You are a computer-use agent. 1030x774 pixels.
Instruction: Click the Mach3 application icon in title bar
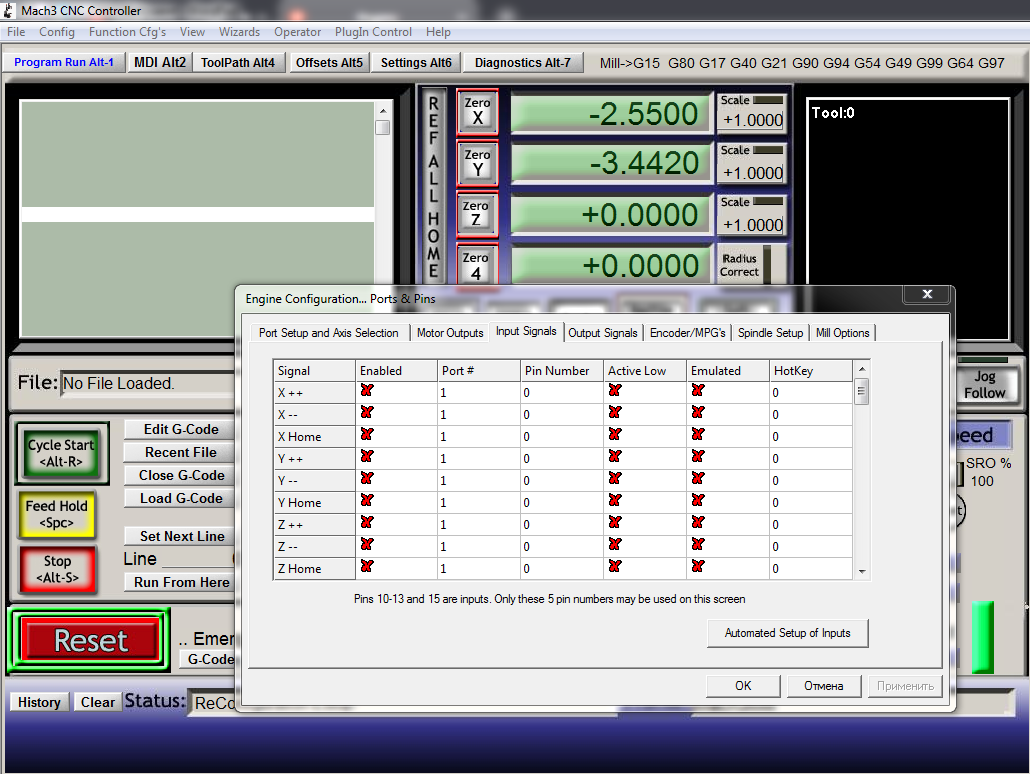(9, 10)
